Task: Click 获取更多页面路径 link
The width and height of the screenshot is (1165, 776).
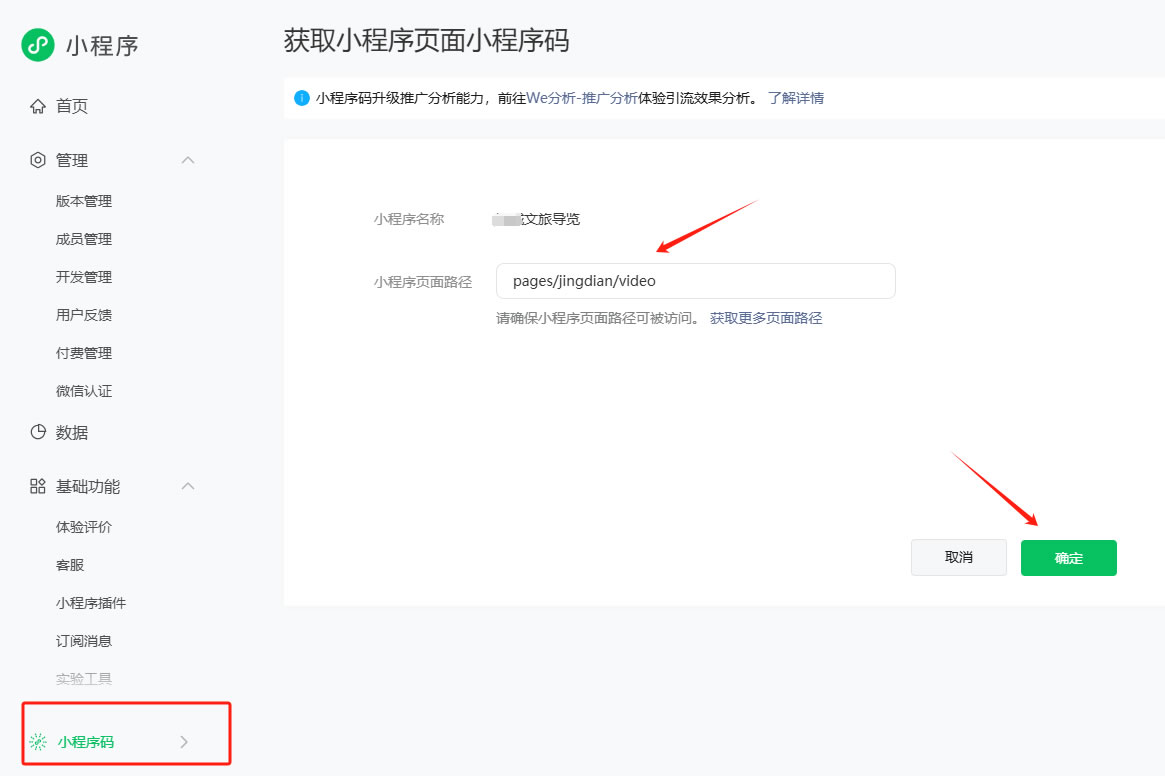Action: click(766, 318)
